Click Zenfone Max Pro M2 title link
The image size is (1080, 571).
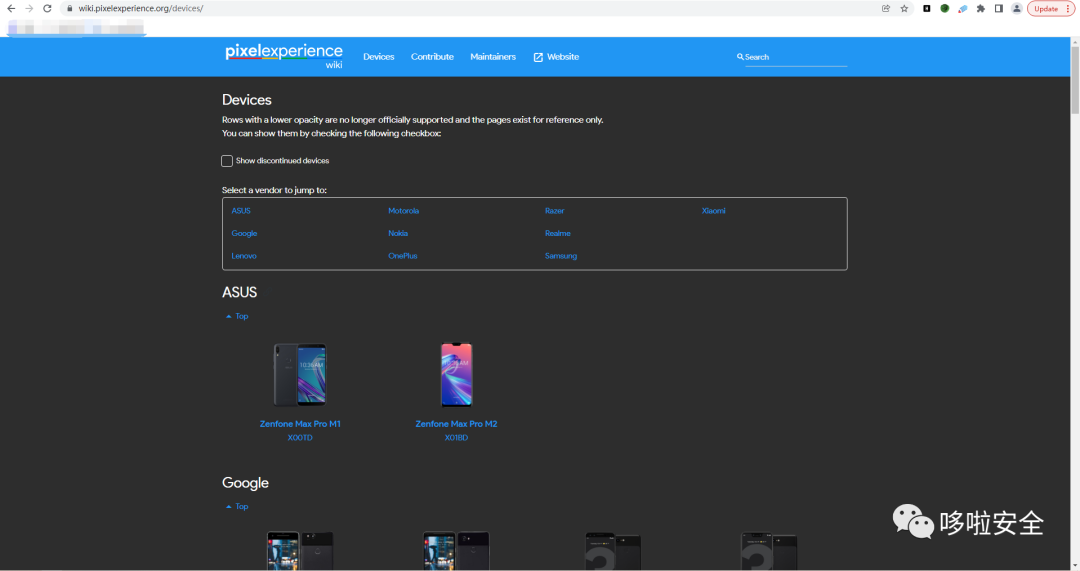point(456,424)
